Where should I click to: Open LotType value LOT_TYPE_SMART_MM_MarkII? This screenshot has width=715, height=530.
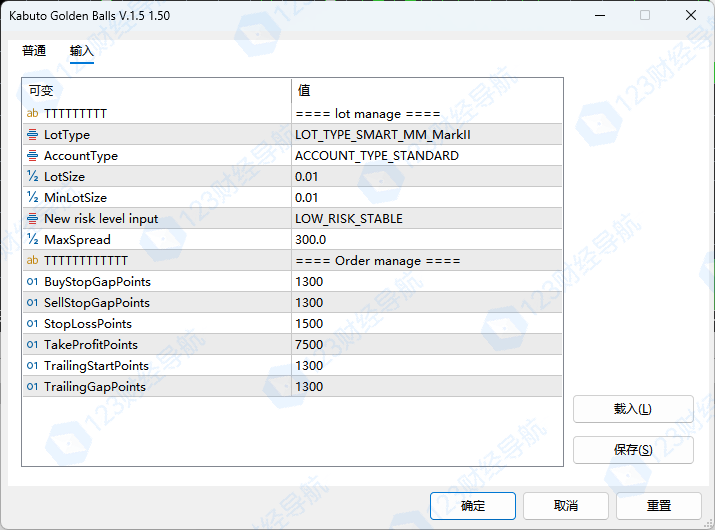point(426,135)
